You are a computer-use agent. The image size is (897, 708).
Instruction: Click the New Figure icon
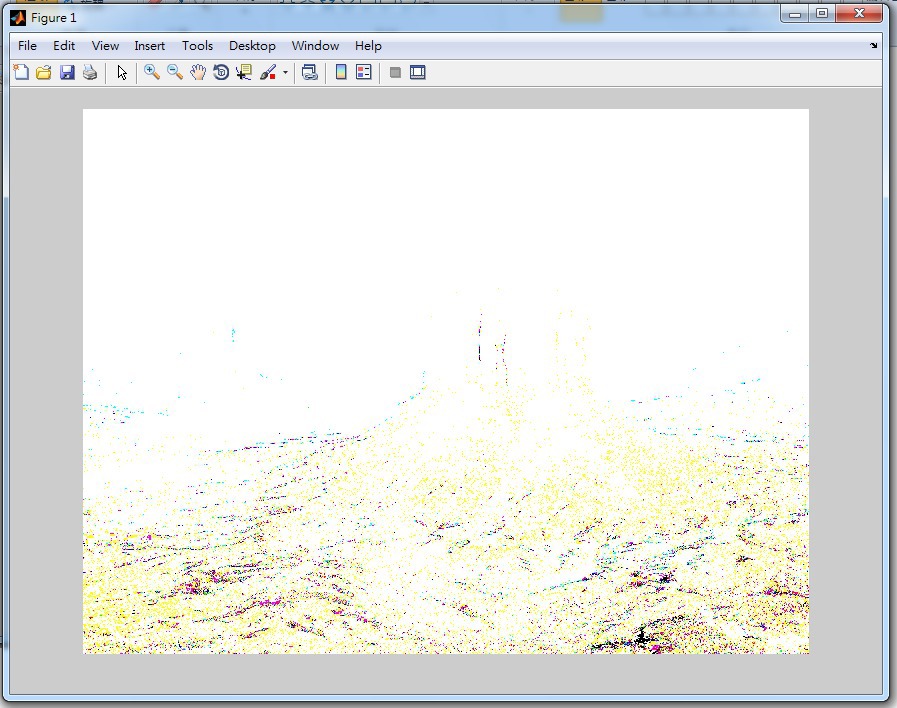coord(21,72)
